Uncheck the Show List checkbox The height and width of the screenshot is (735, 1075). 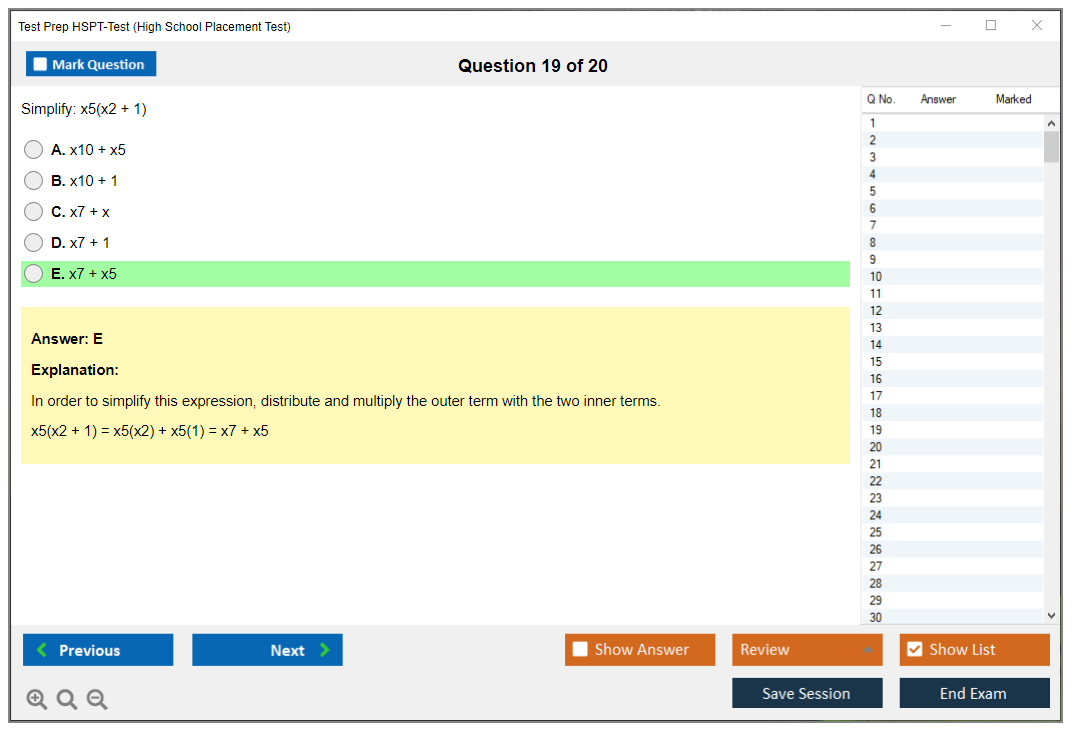coord(914,650)
